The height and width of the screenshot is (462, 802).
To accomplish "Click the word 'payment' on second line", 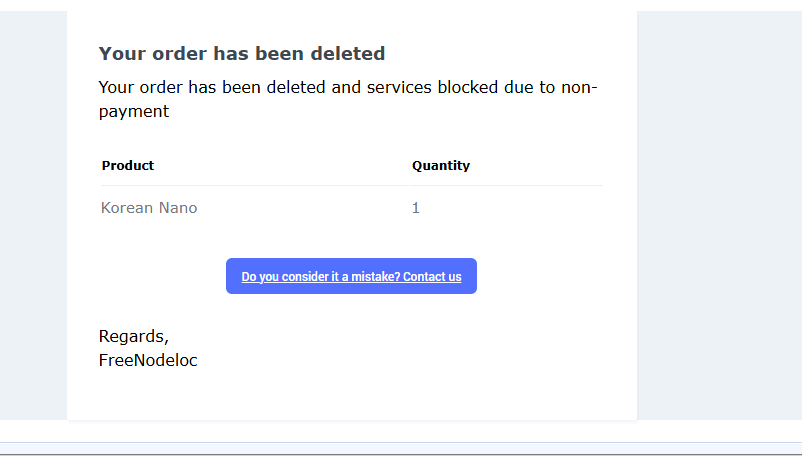I will click(133, 112).
